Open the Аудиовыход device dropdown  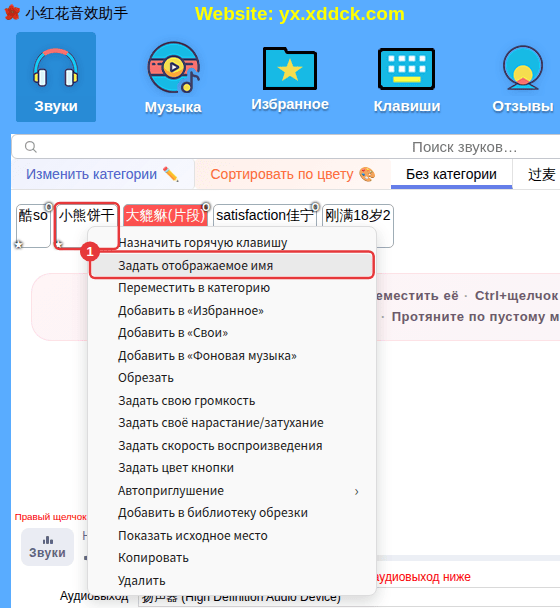click(349, 598)
